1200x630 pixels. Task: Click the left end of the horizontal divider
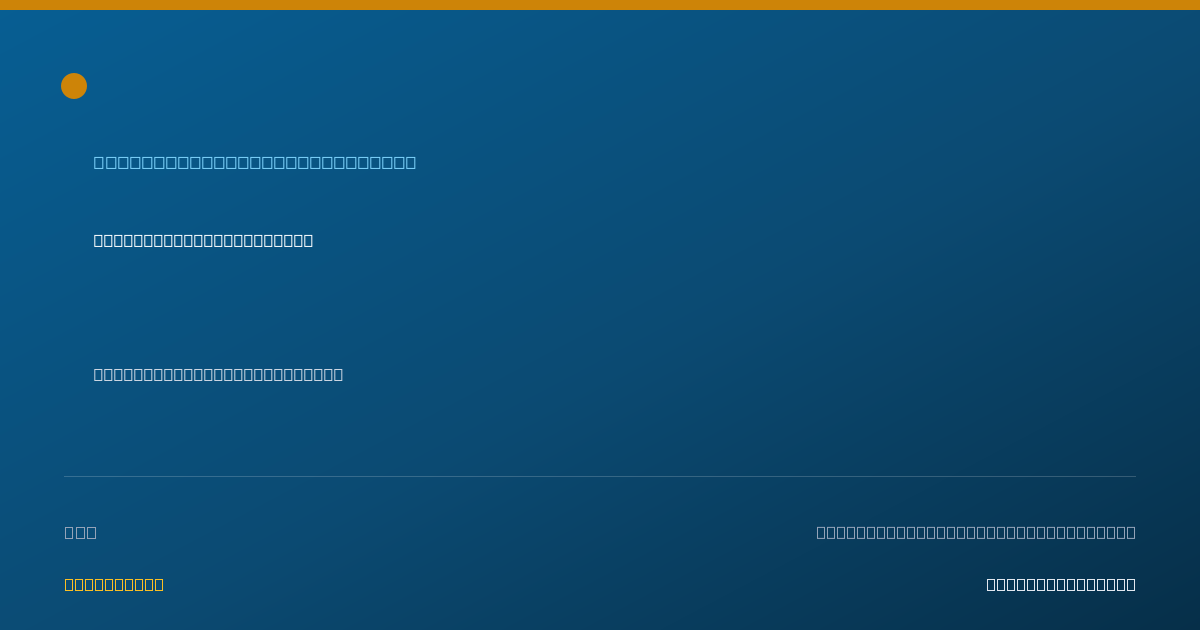point(66,476)
